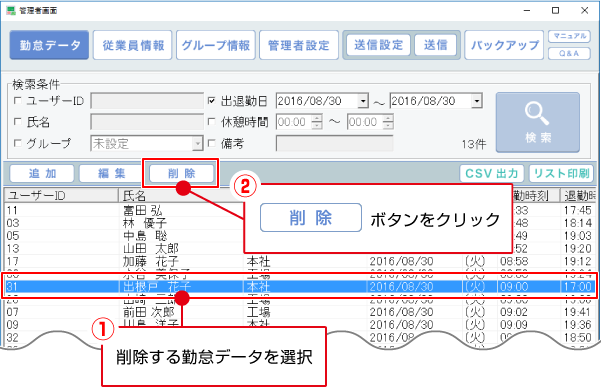Viewport: 601px width, 388px height.
Task: Click the CSV出力 export button
Action: (x=492, y=173)
